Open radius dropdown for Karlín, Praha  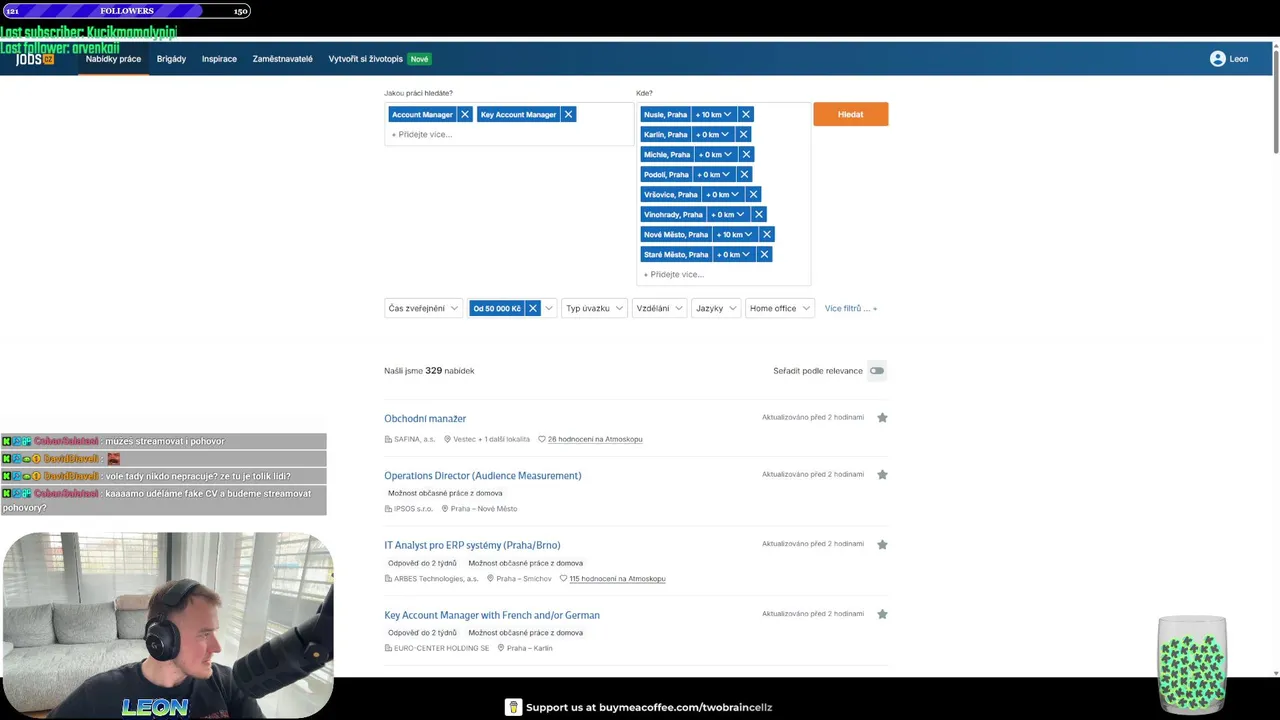pos(712,135)
